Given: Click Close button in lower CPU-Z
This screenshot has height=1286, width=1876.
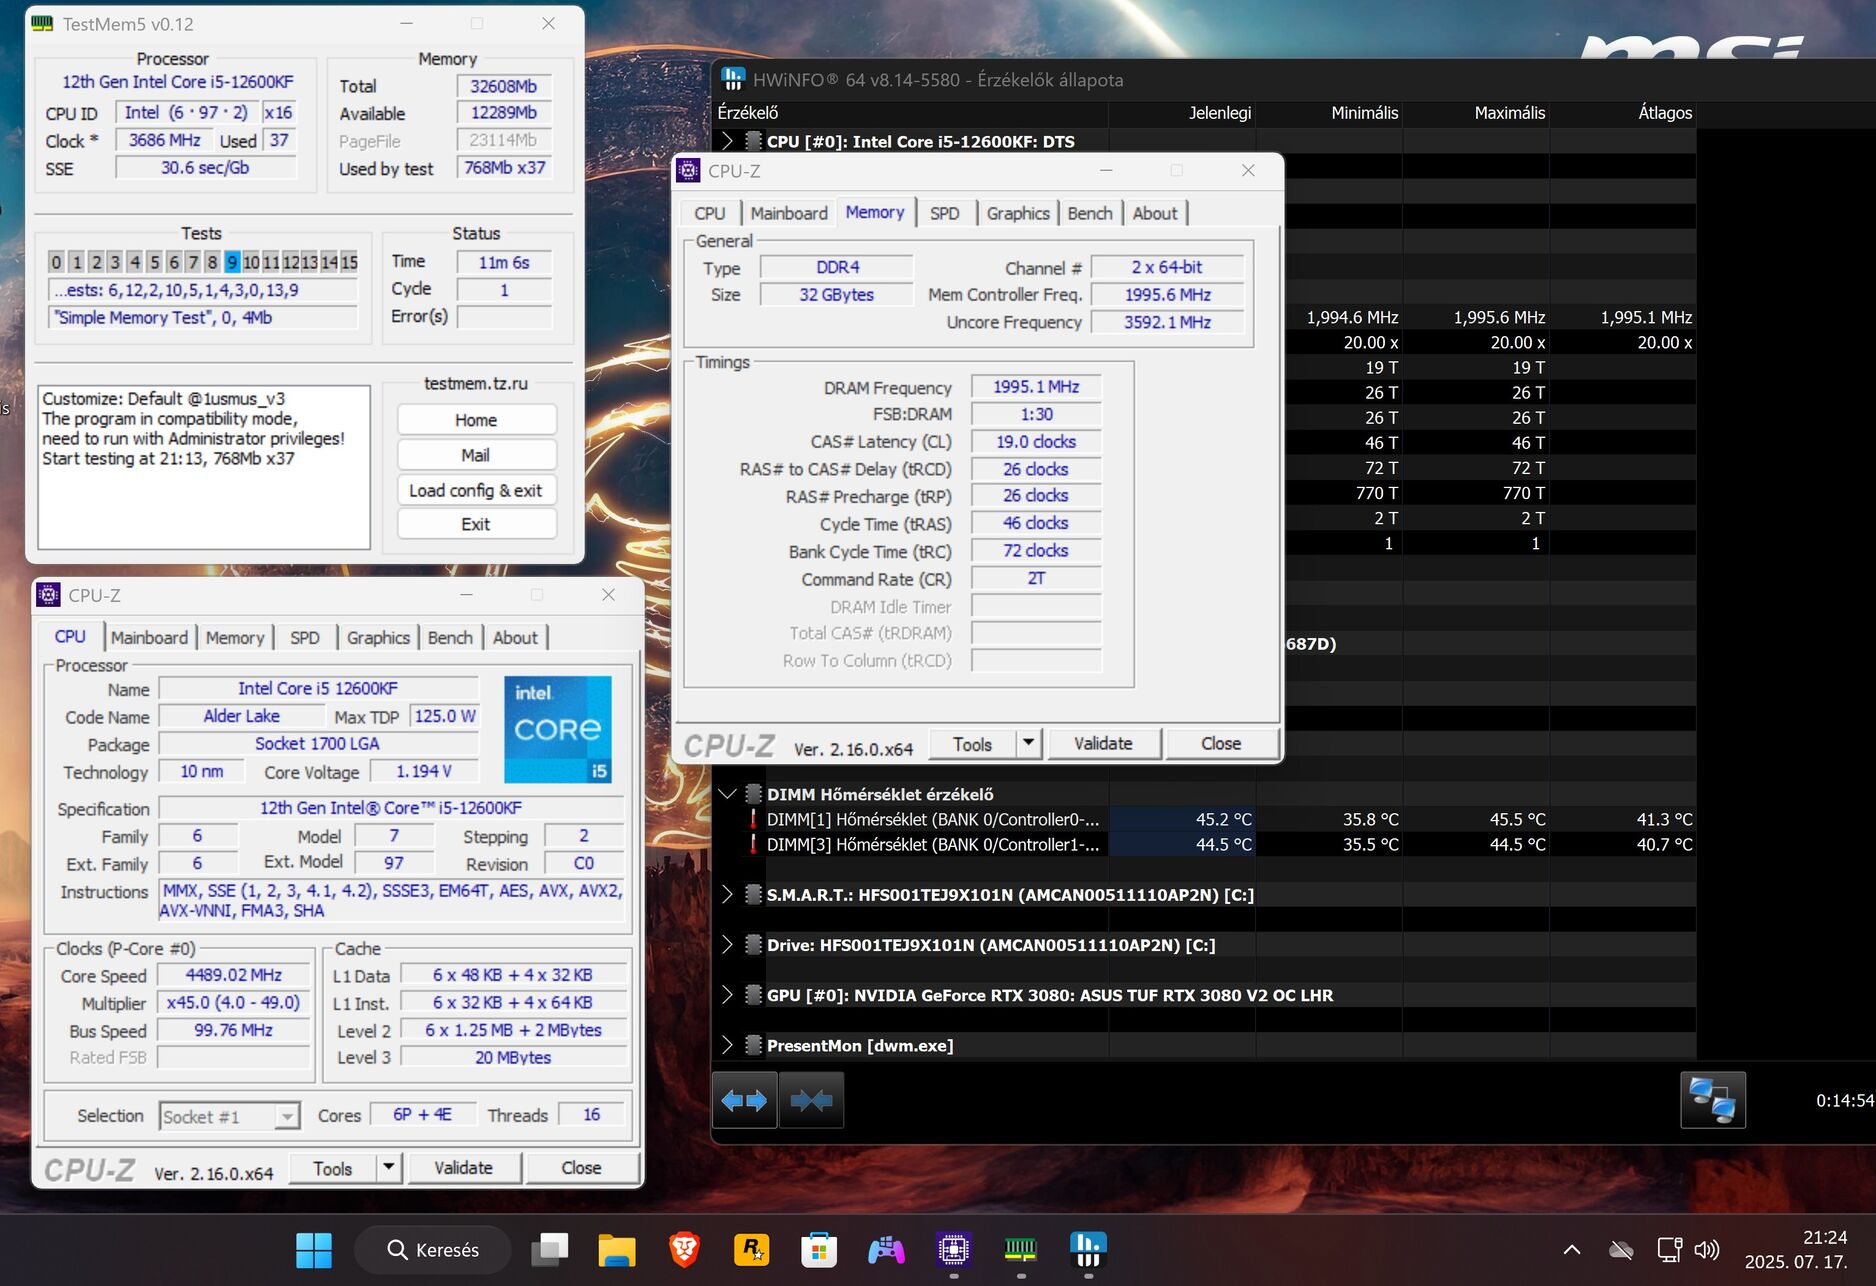Looking at the screenshot, I should 581,1168.
